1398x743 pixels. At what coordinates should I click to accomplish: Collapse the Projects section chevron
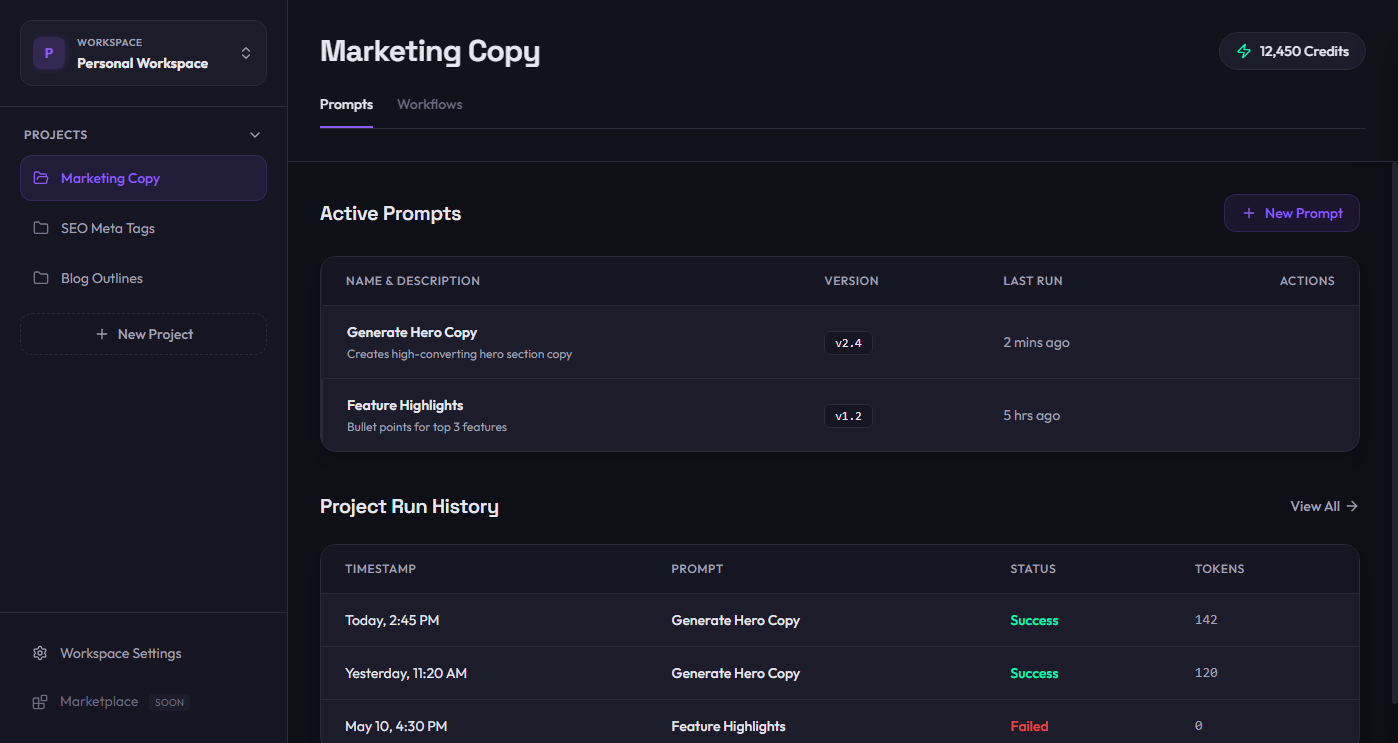(x=255, y=135)
